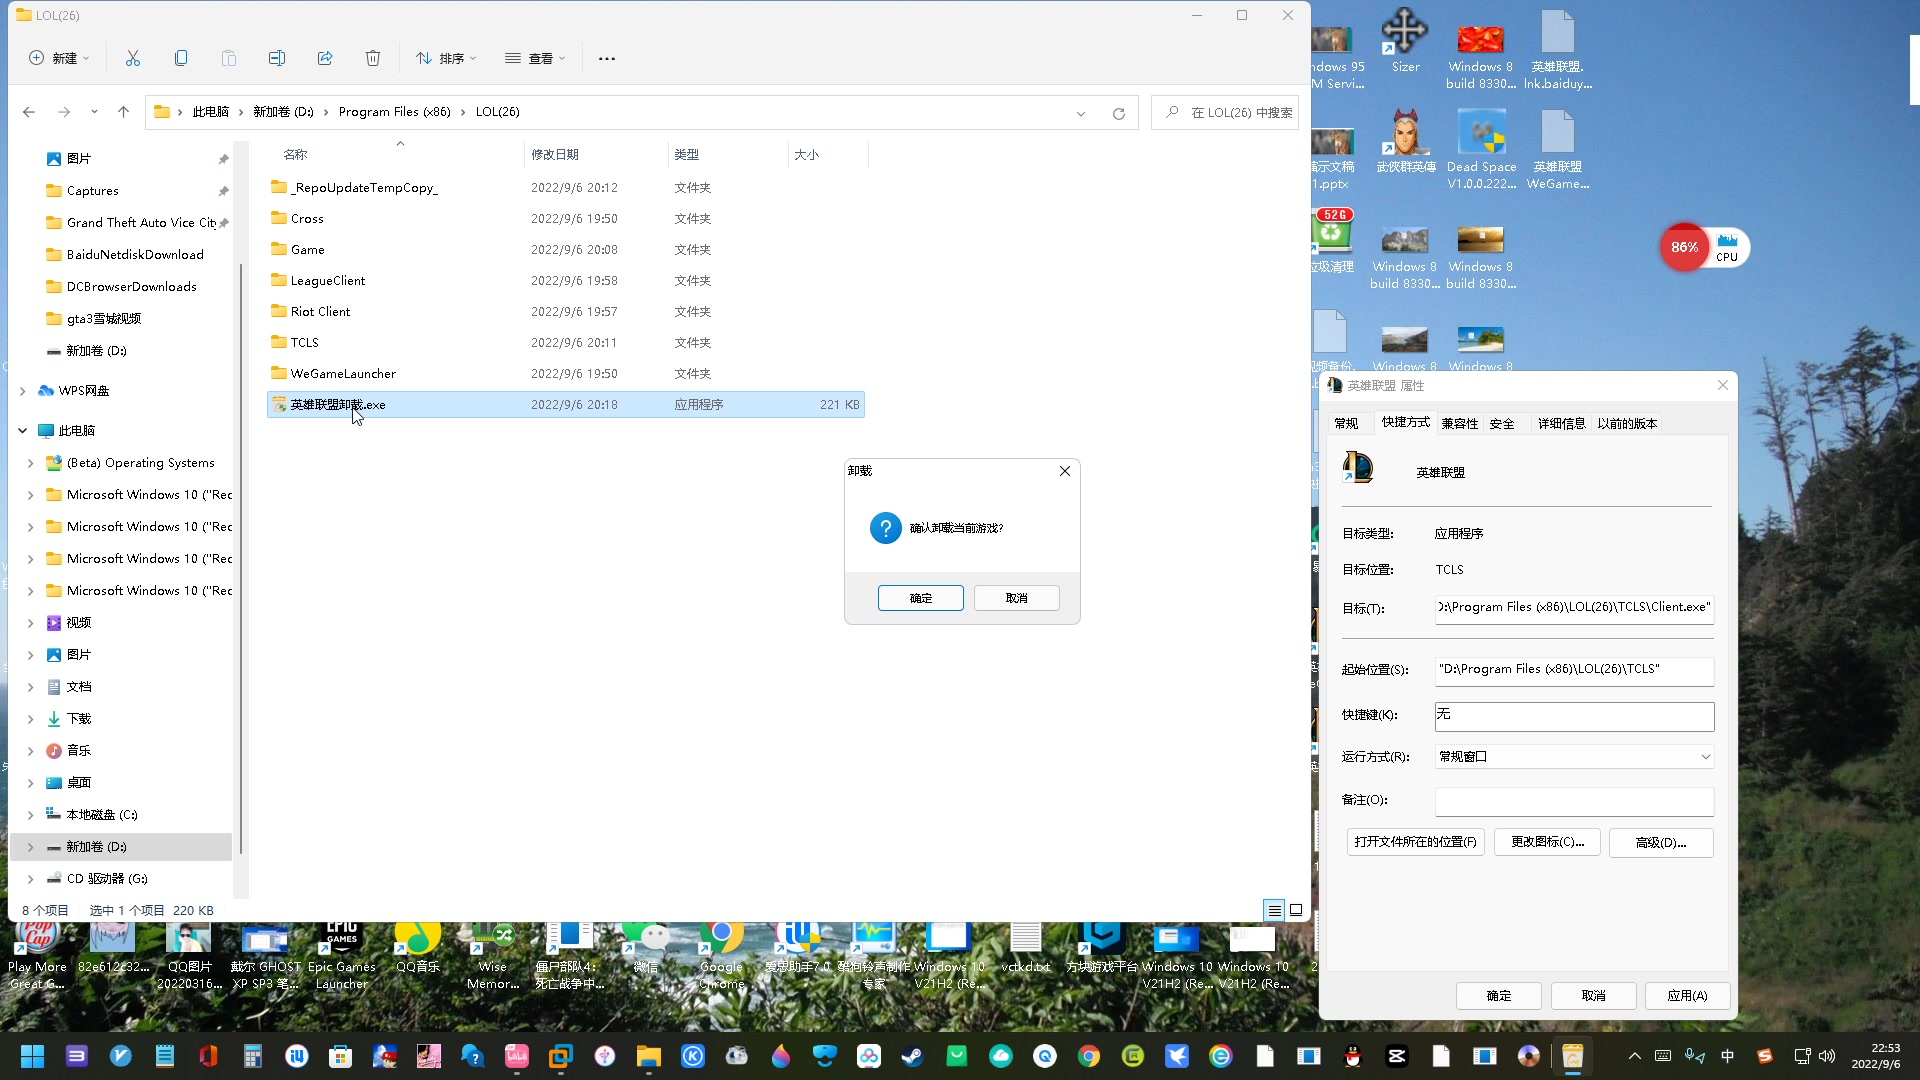The image size is (1920, 1080).
Task: Click the Rename icon in Explorer toolbar
Action: click(277, 58)
